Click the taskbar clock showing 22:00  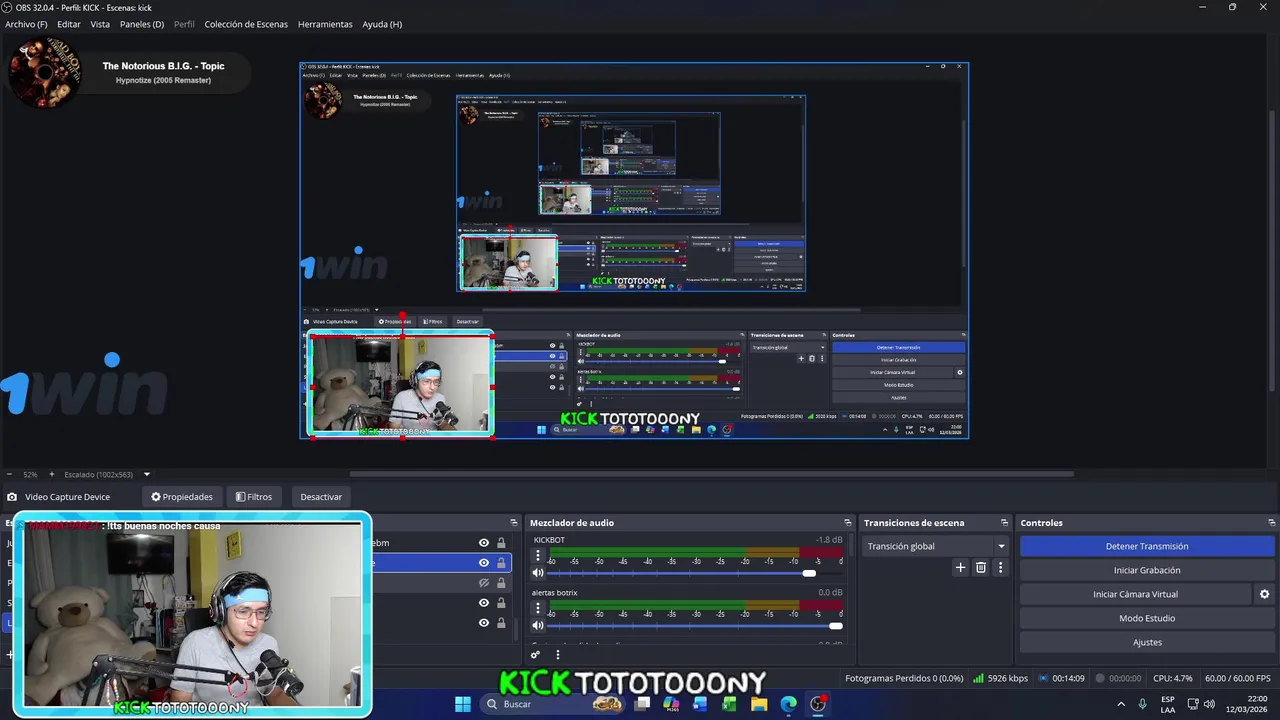tap(1249, 704)
